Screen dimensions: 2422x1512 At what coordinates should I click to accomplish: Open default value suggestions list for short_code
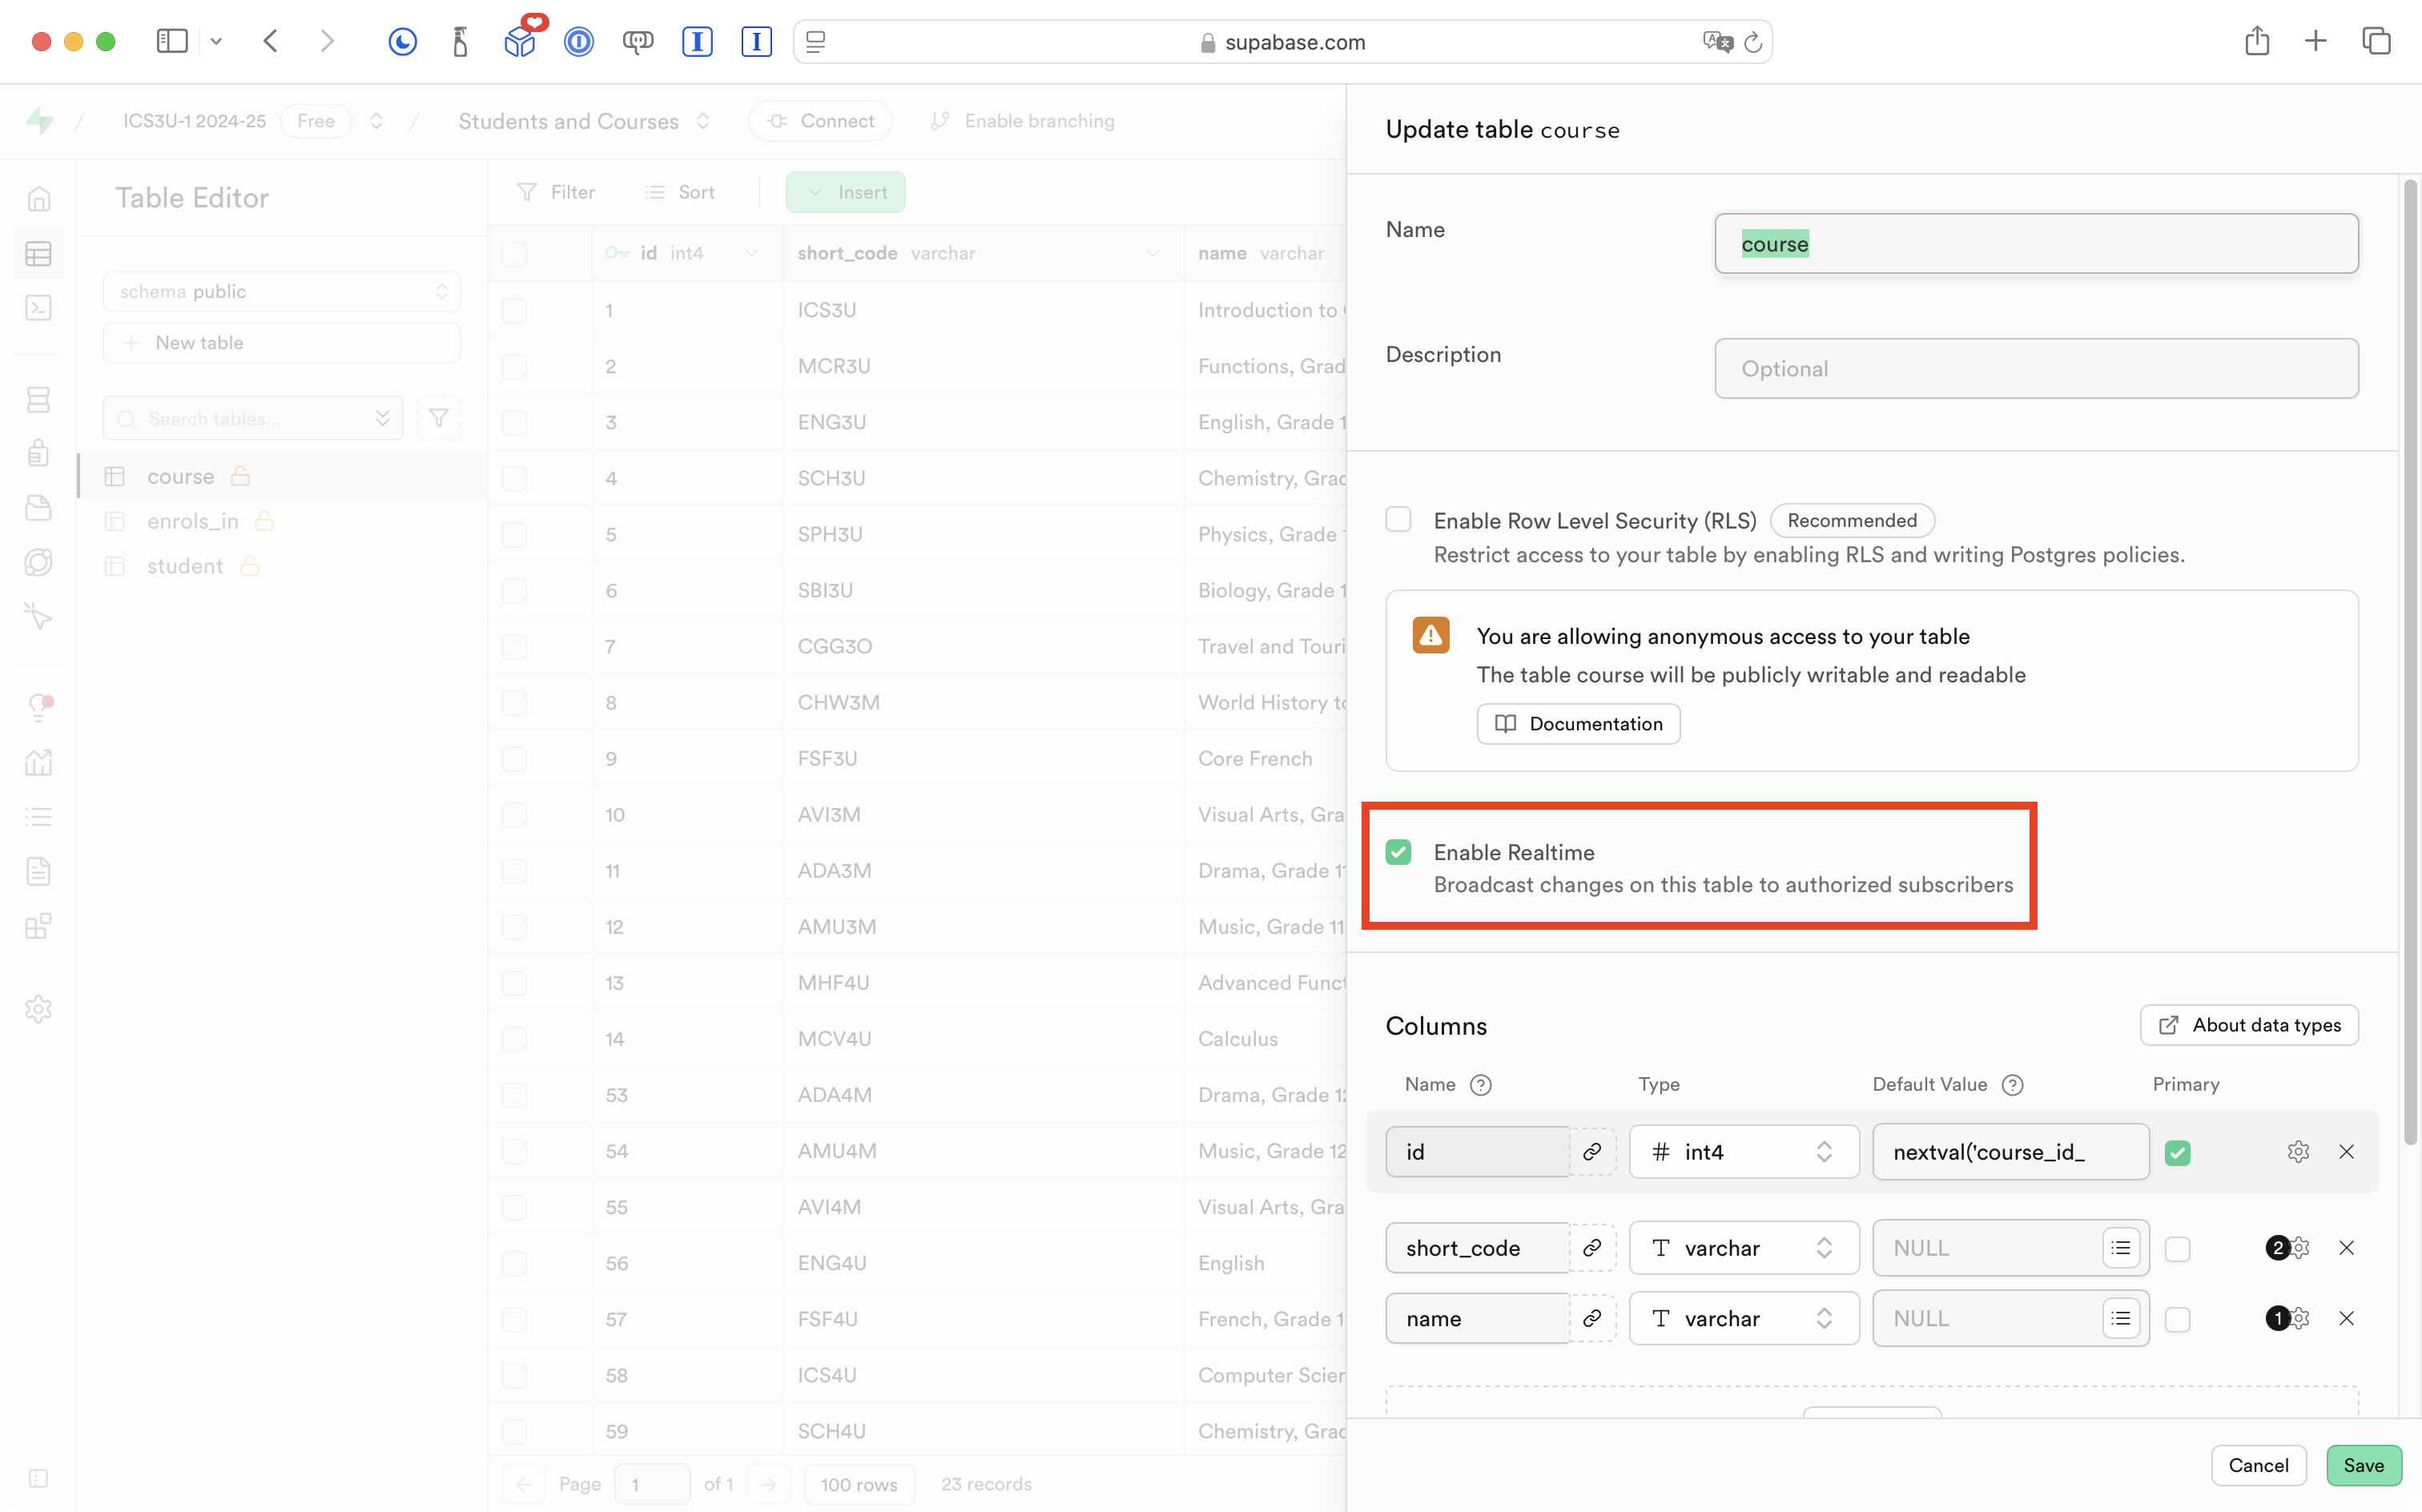(x=2120, y=1248)
